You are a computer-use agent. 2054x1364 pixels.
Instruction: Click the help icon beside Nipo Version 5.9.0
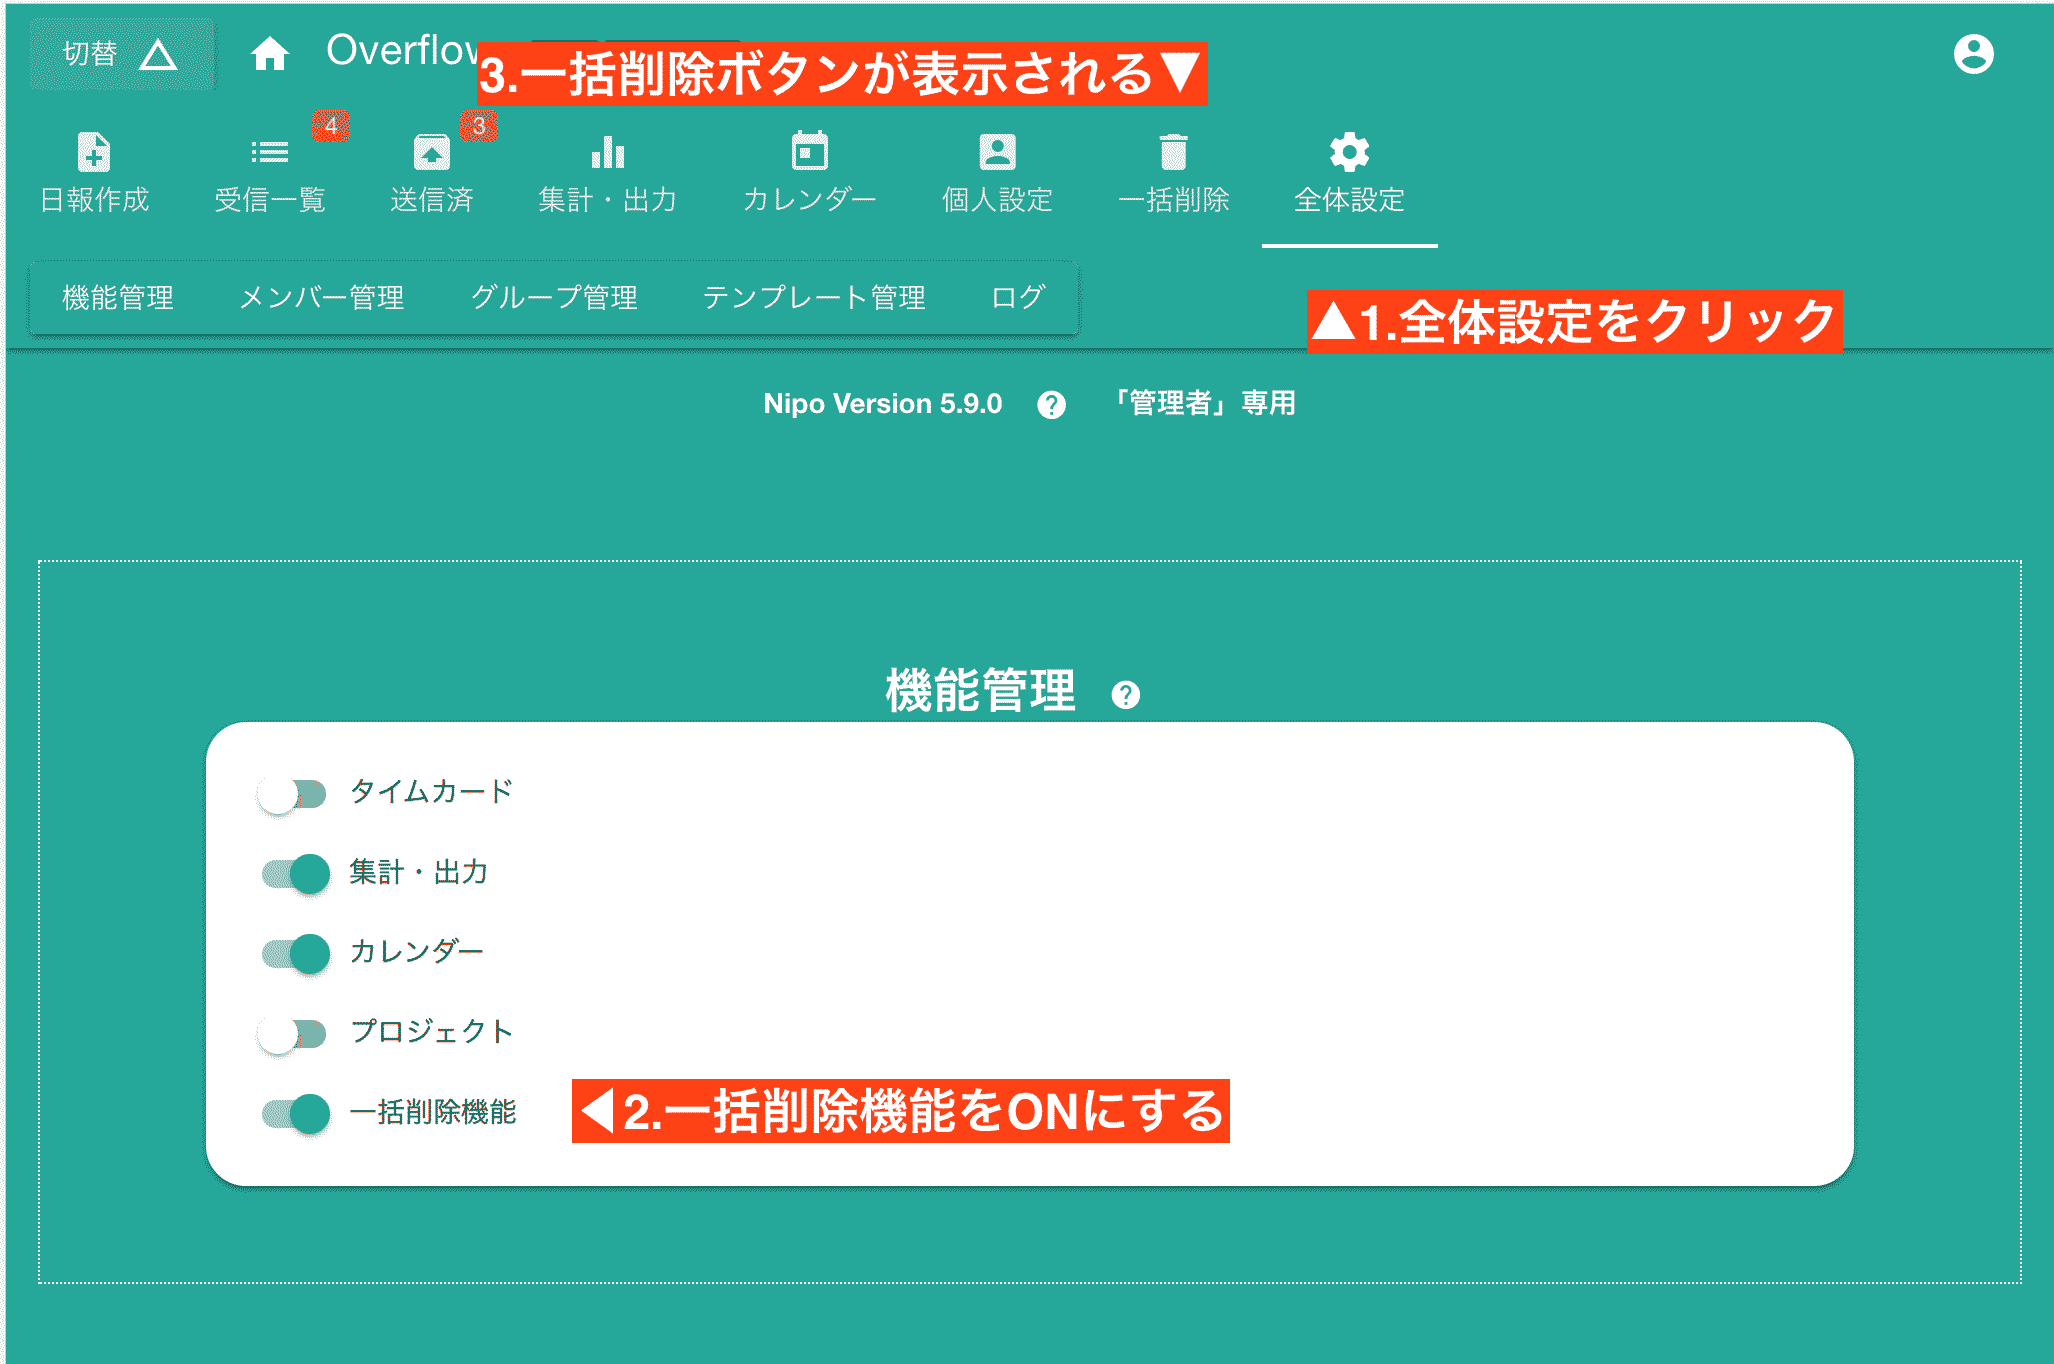coord(1050,405)
